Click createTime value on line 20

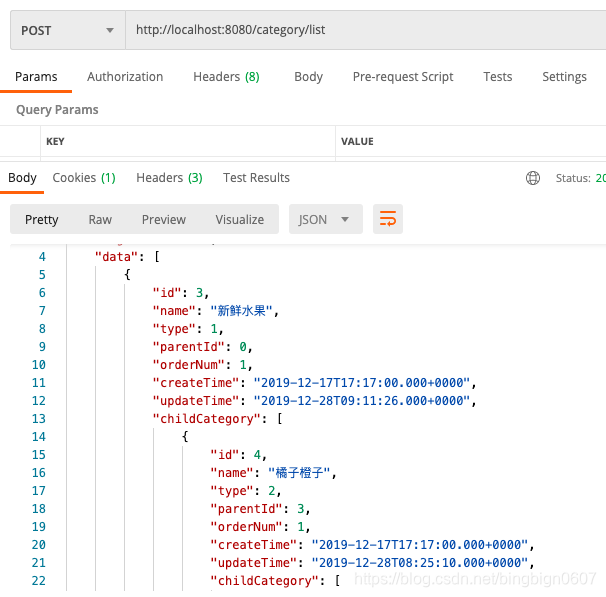click(x=420, y=545)
